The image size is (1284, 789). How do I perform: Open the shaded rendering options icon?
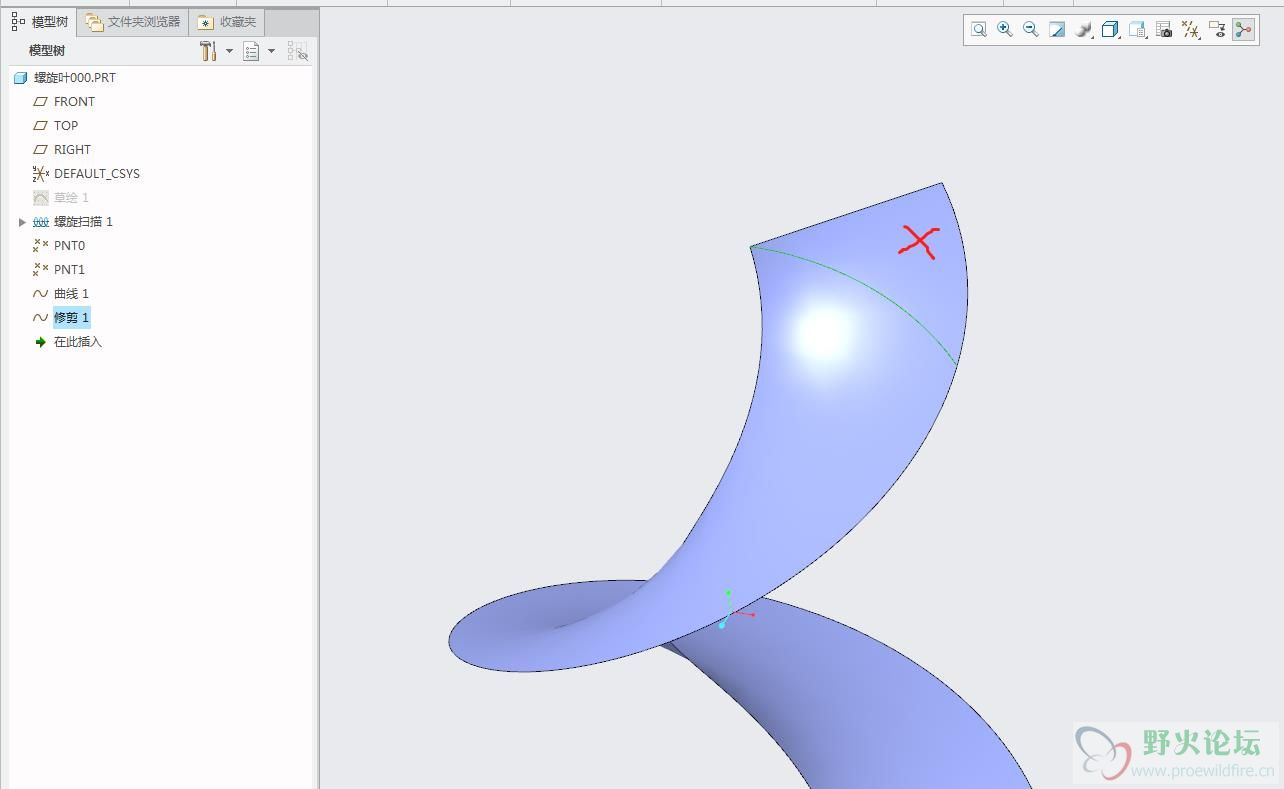point(1083,30)
